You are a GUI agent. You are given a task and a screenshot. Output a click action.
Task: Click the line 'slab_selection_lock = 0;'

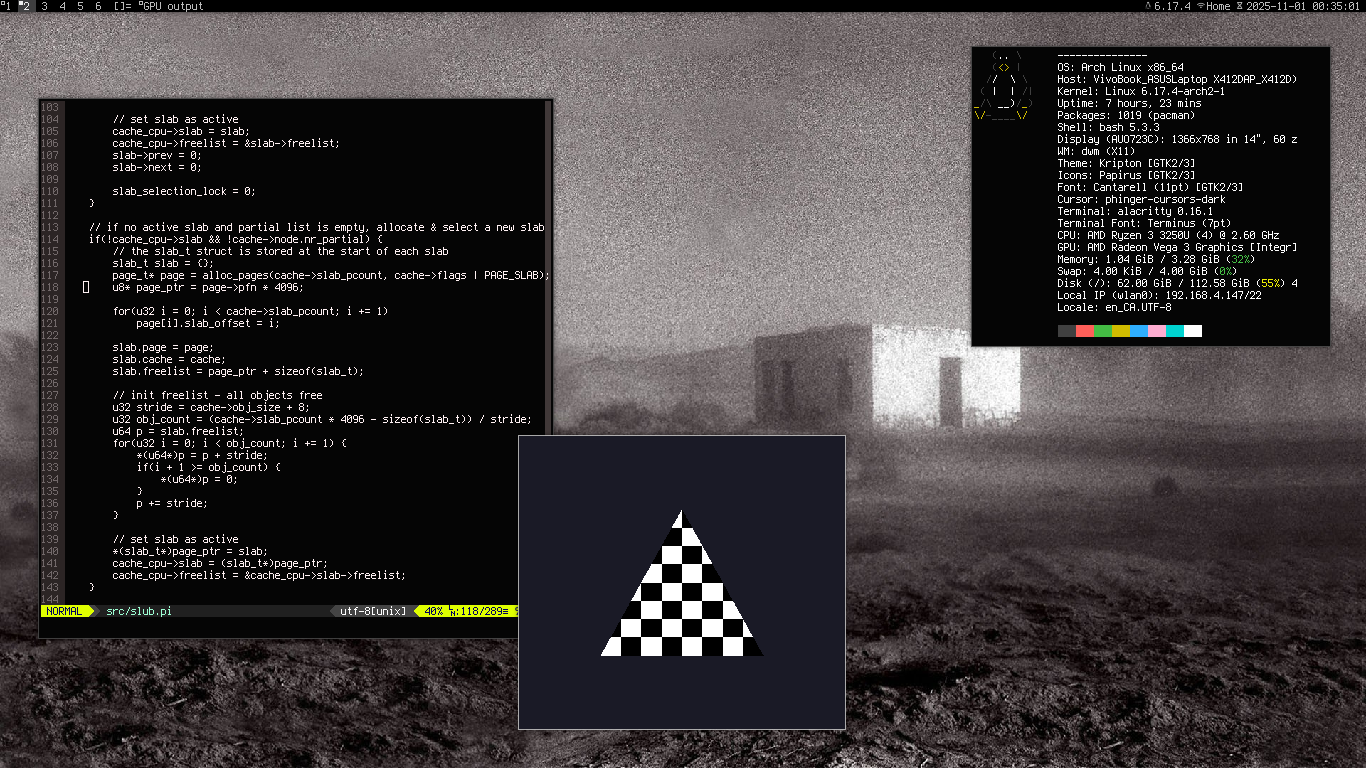click(184, 191)
